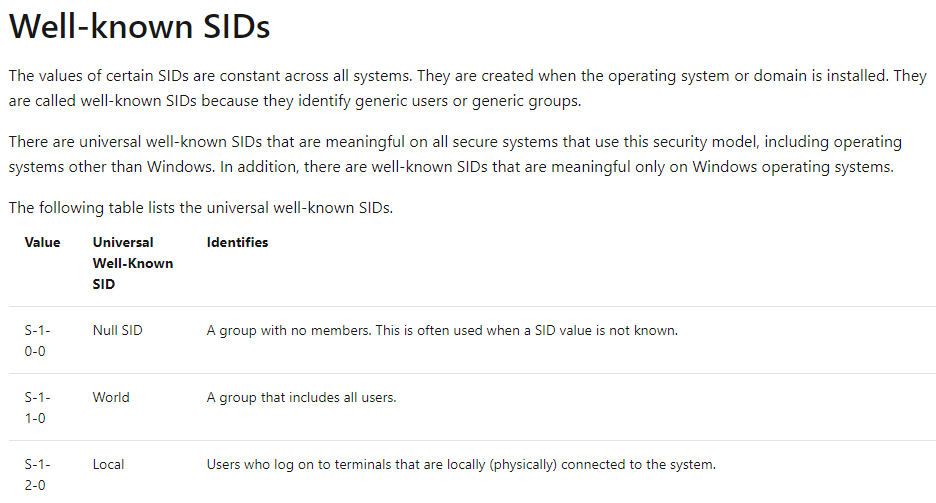
Task: Click the "Identifies" column header
Action: click(237, 242)
